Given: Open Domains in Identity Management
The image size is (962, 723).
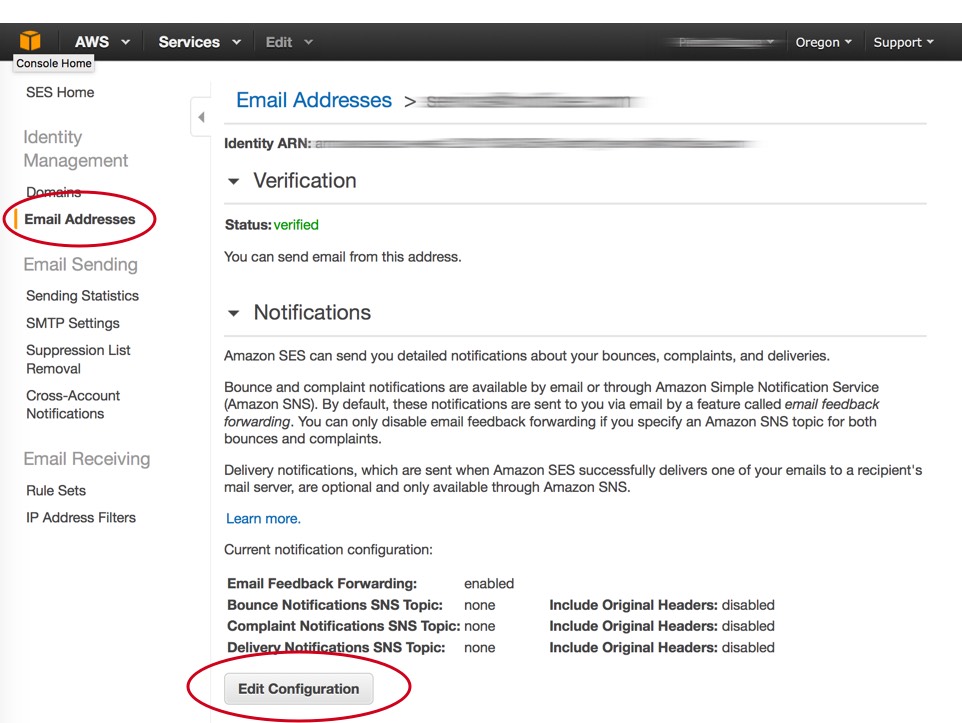Looking at the screenshot, I should tap(53, 192).
